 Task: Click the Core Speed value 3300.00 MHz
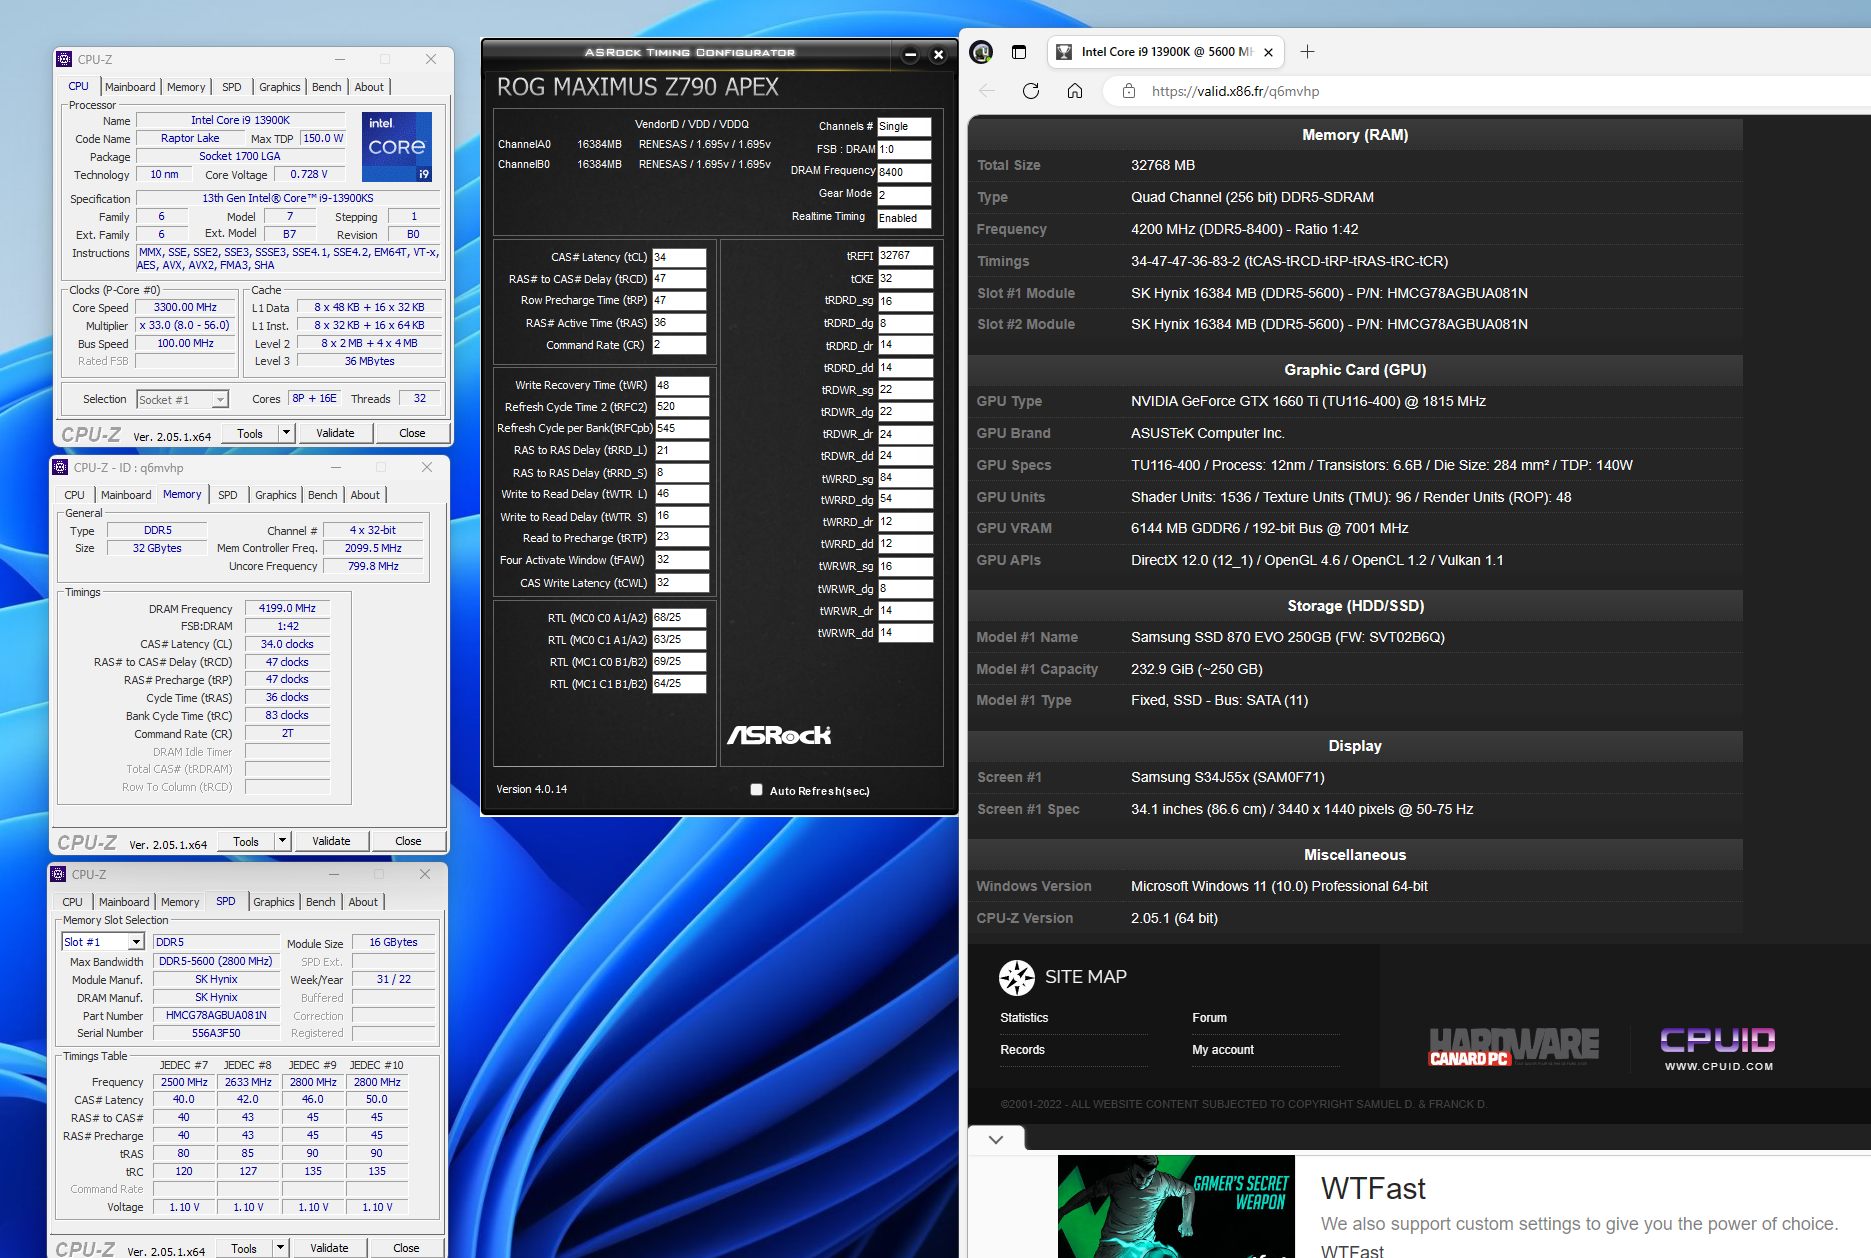(185, 308)
